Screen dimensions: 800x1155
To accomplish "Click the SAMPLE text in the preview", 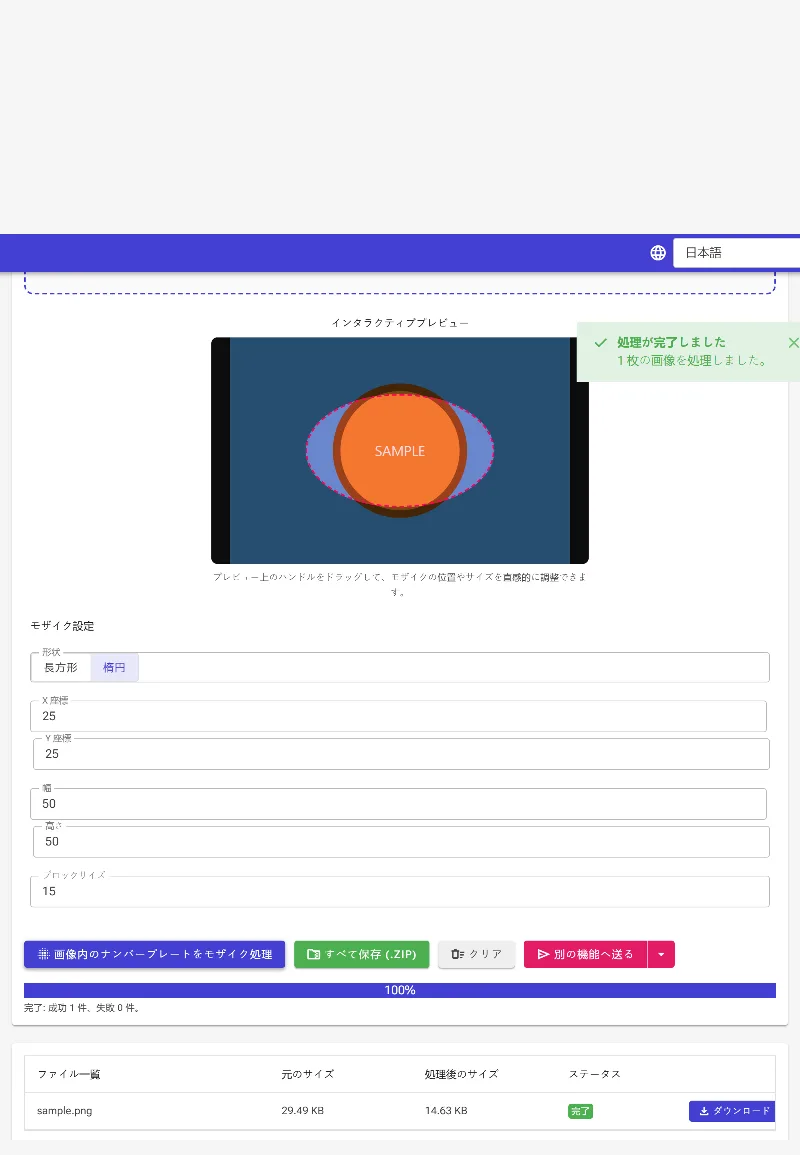I will [399, 451].
